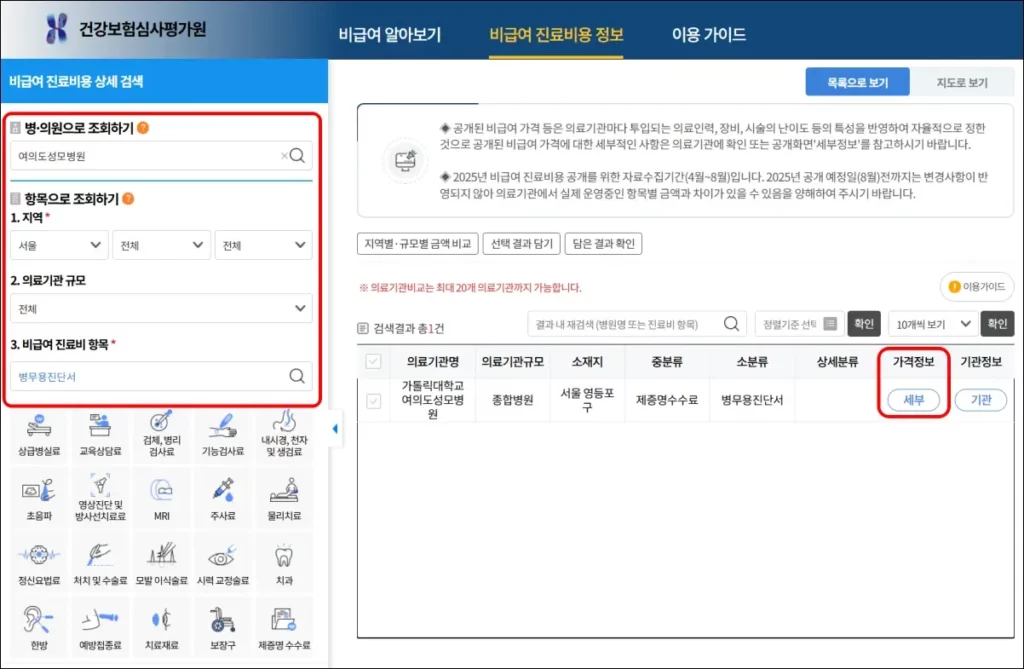Clear the 여의도성모병원 search text with X
The width and height of the screenshot is (1024, 669).
[x=284, y=155]
